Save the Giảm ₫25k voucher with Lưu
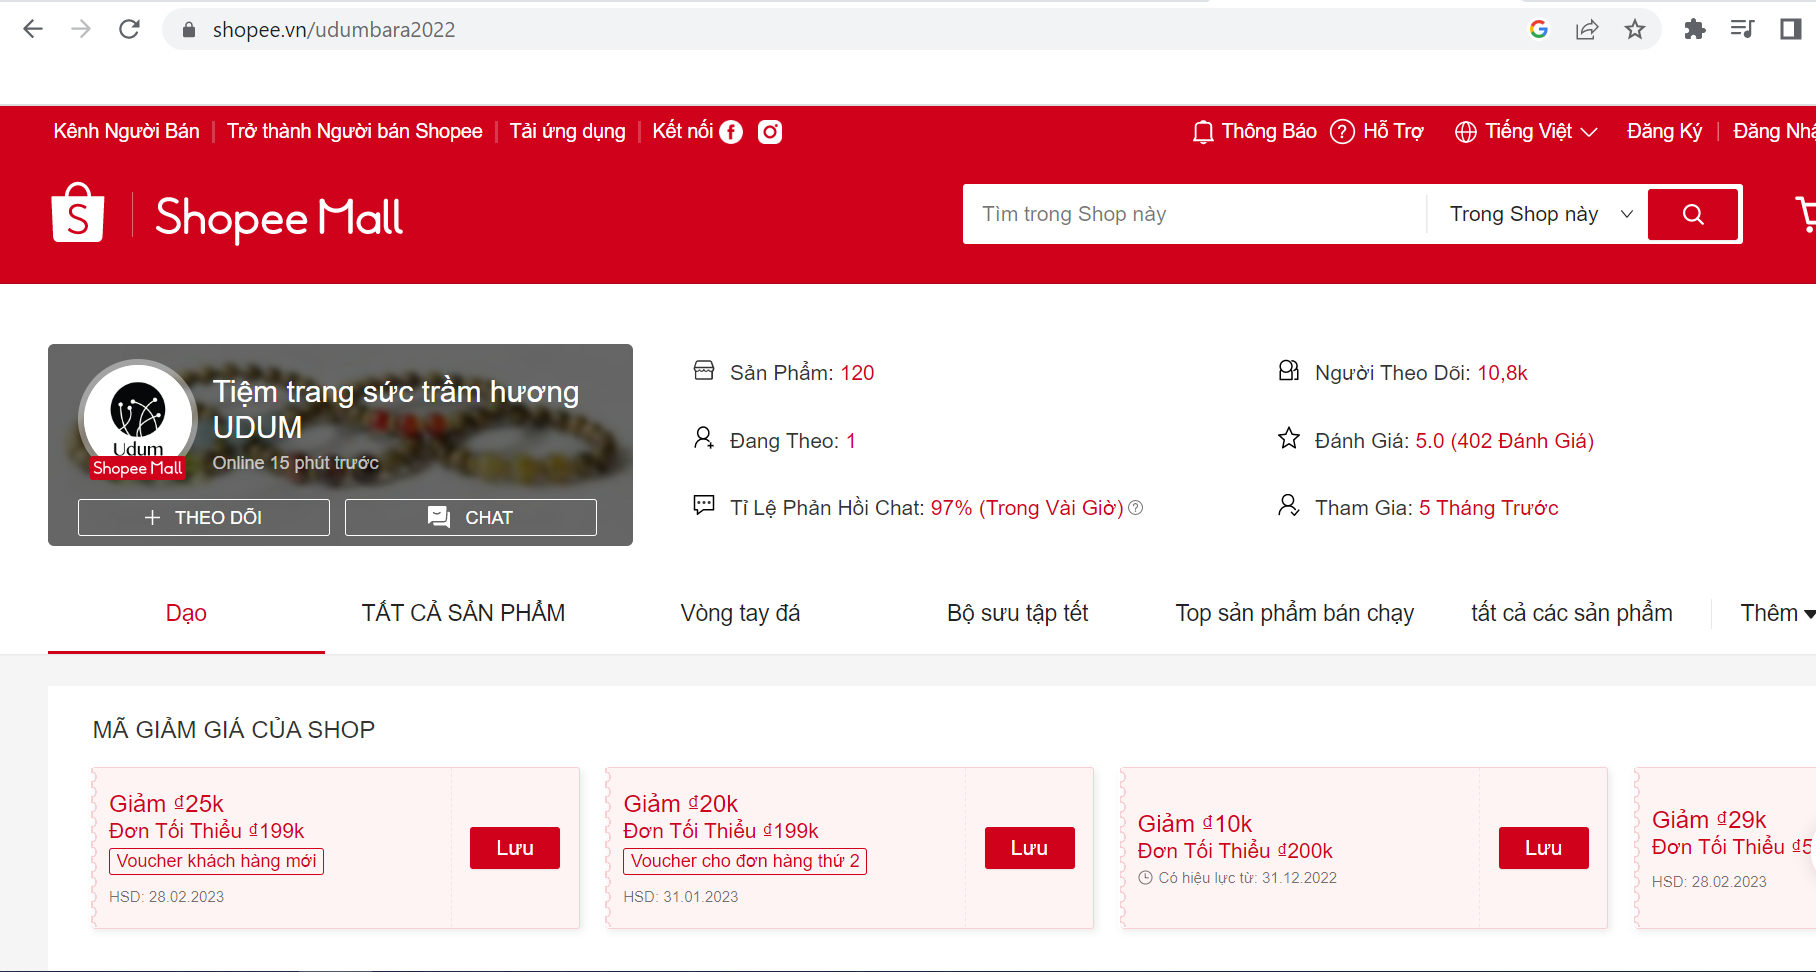 click(x=514, y=848)
